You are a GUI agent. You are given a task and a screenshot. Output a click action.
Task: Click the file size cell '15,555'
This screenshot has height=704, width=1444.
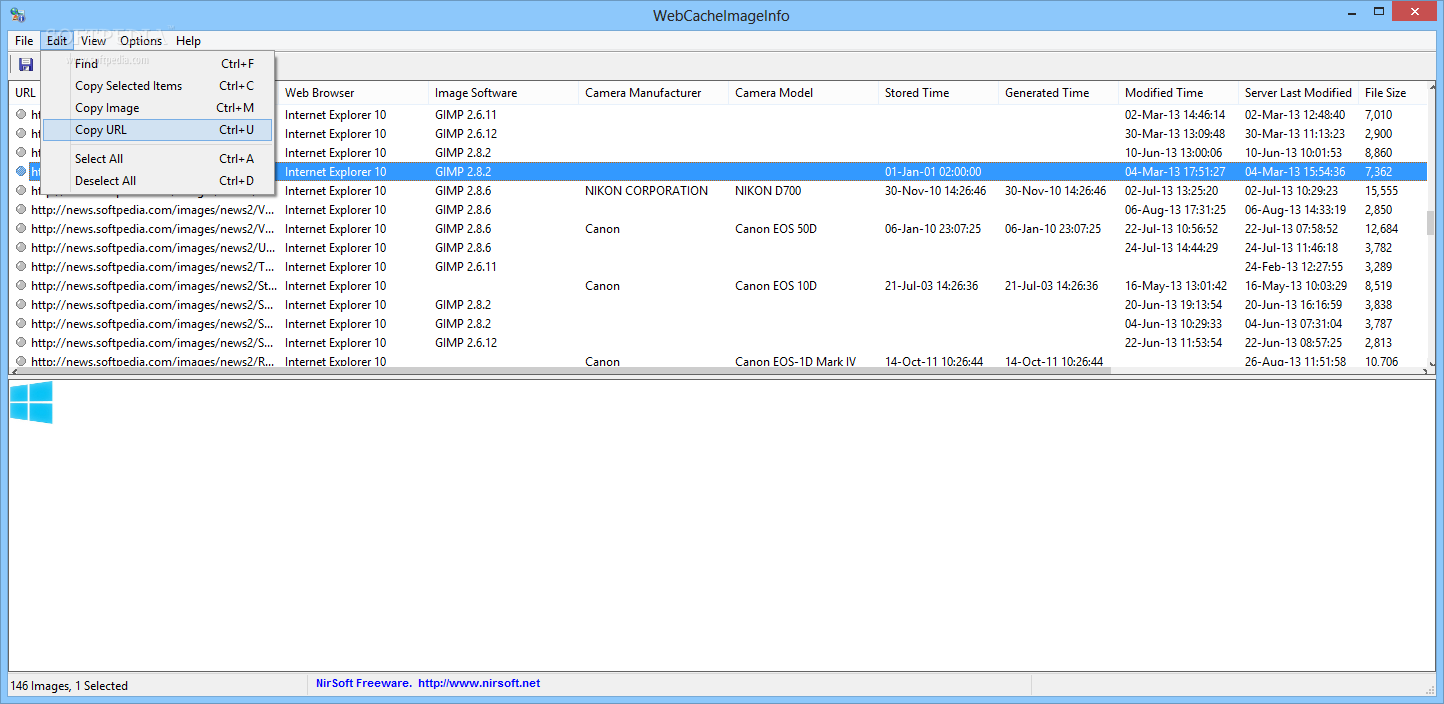[1382, 191]
